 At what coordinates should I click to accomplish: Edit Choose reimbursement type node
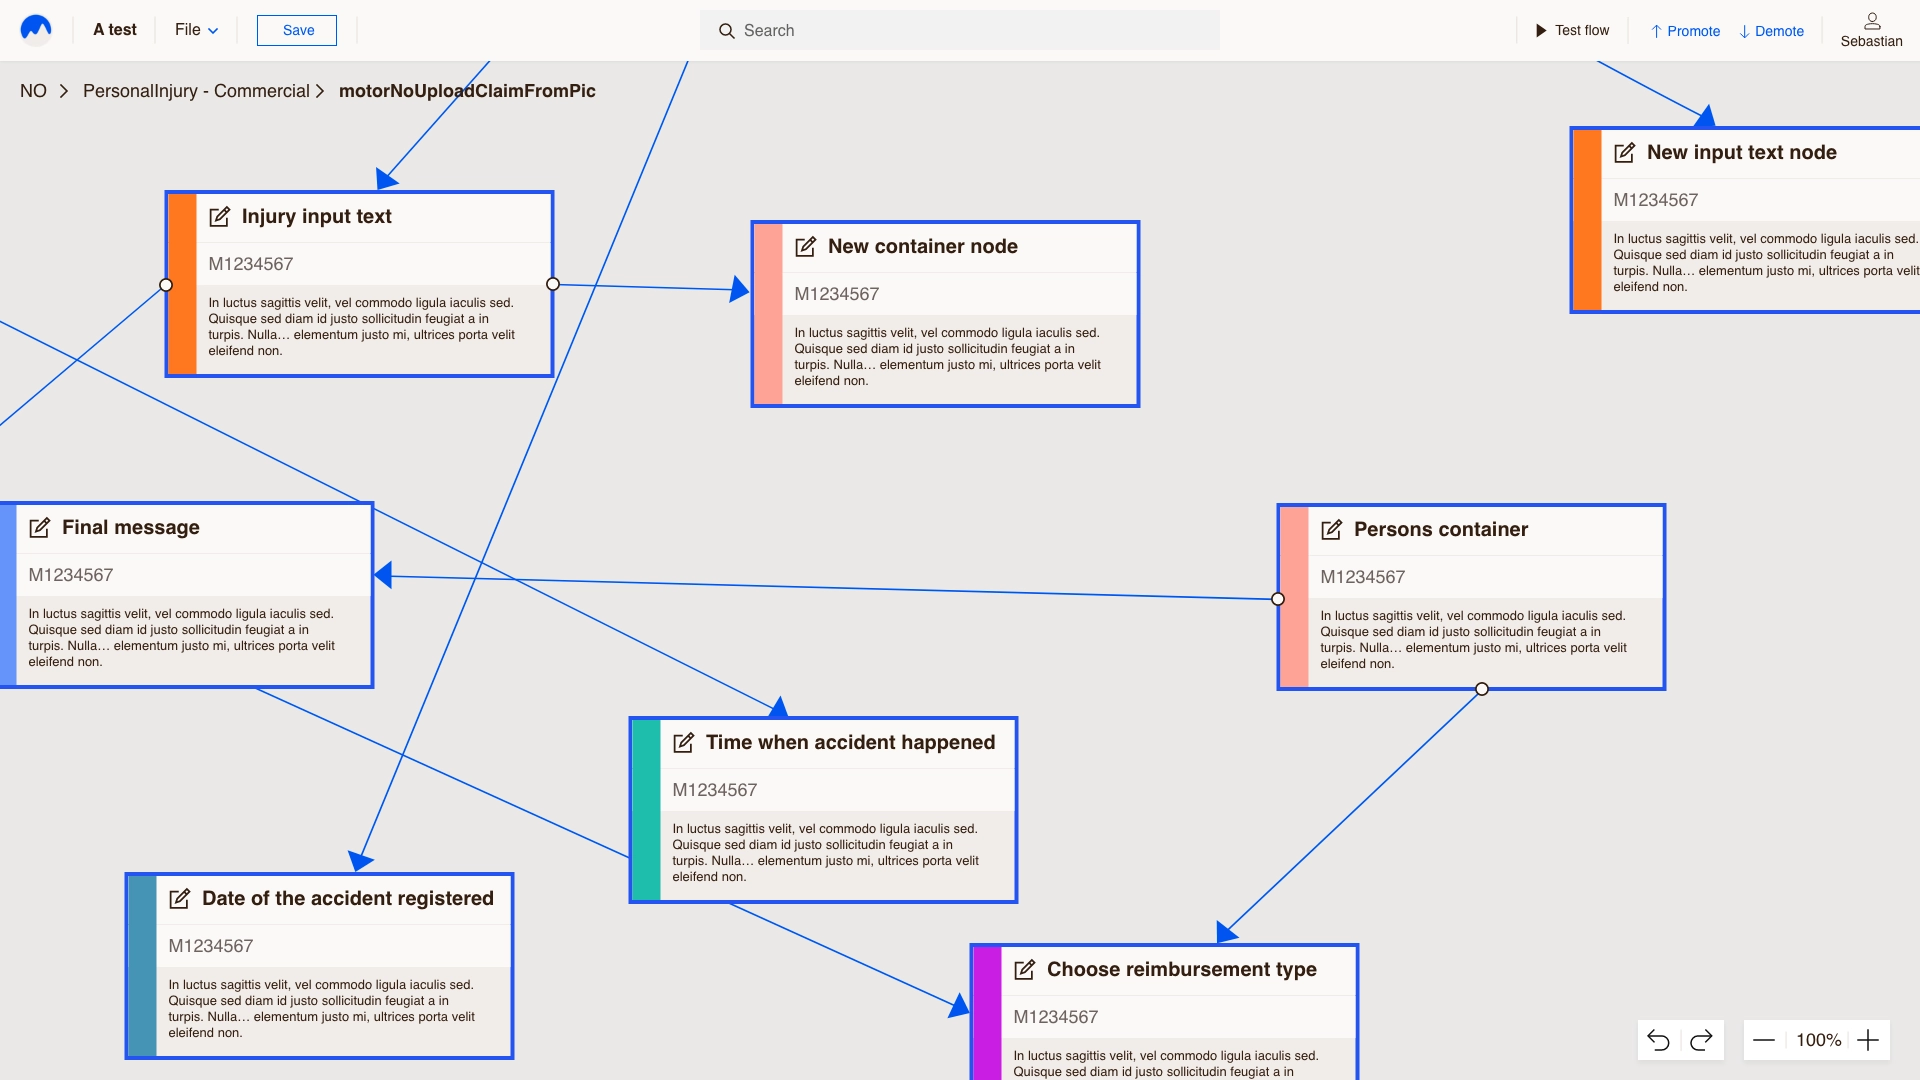(1025, 970)
